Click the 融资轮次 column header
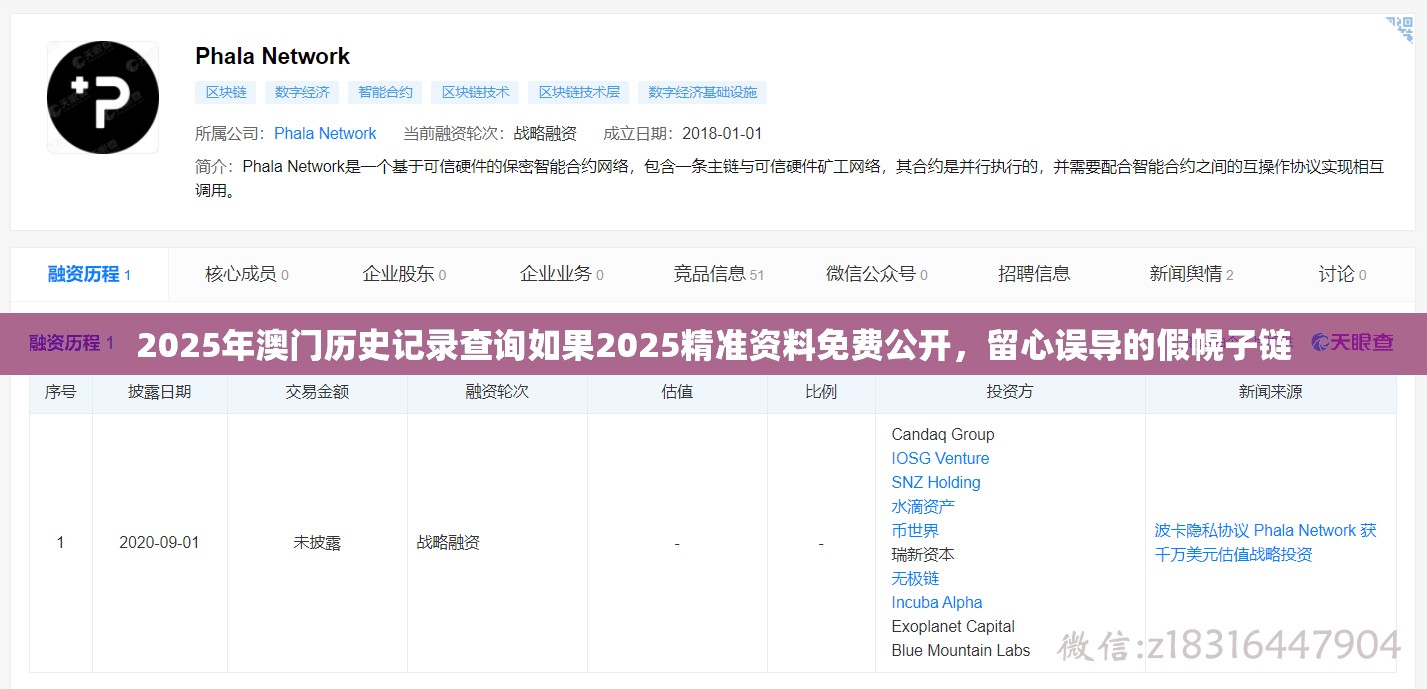The height and width of the screenshot is (689, 1427). click(497, 392)
